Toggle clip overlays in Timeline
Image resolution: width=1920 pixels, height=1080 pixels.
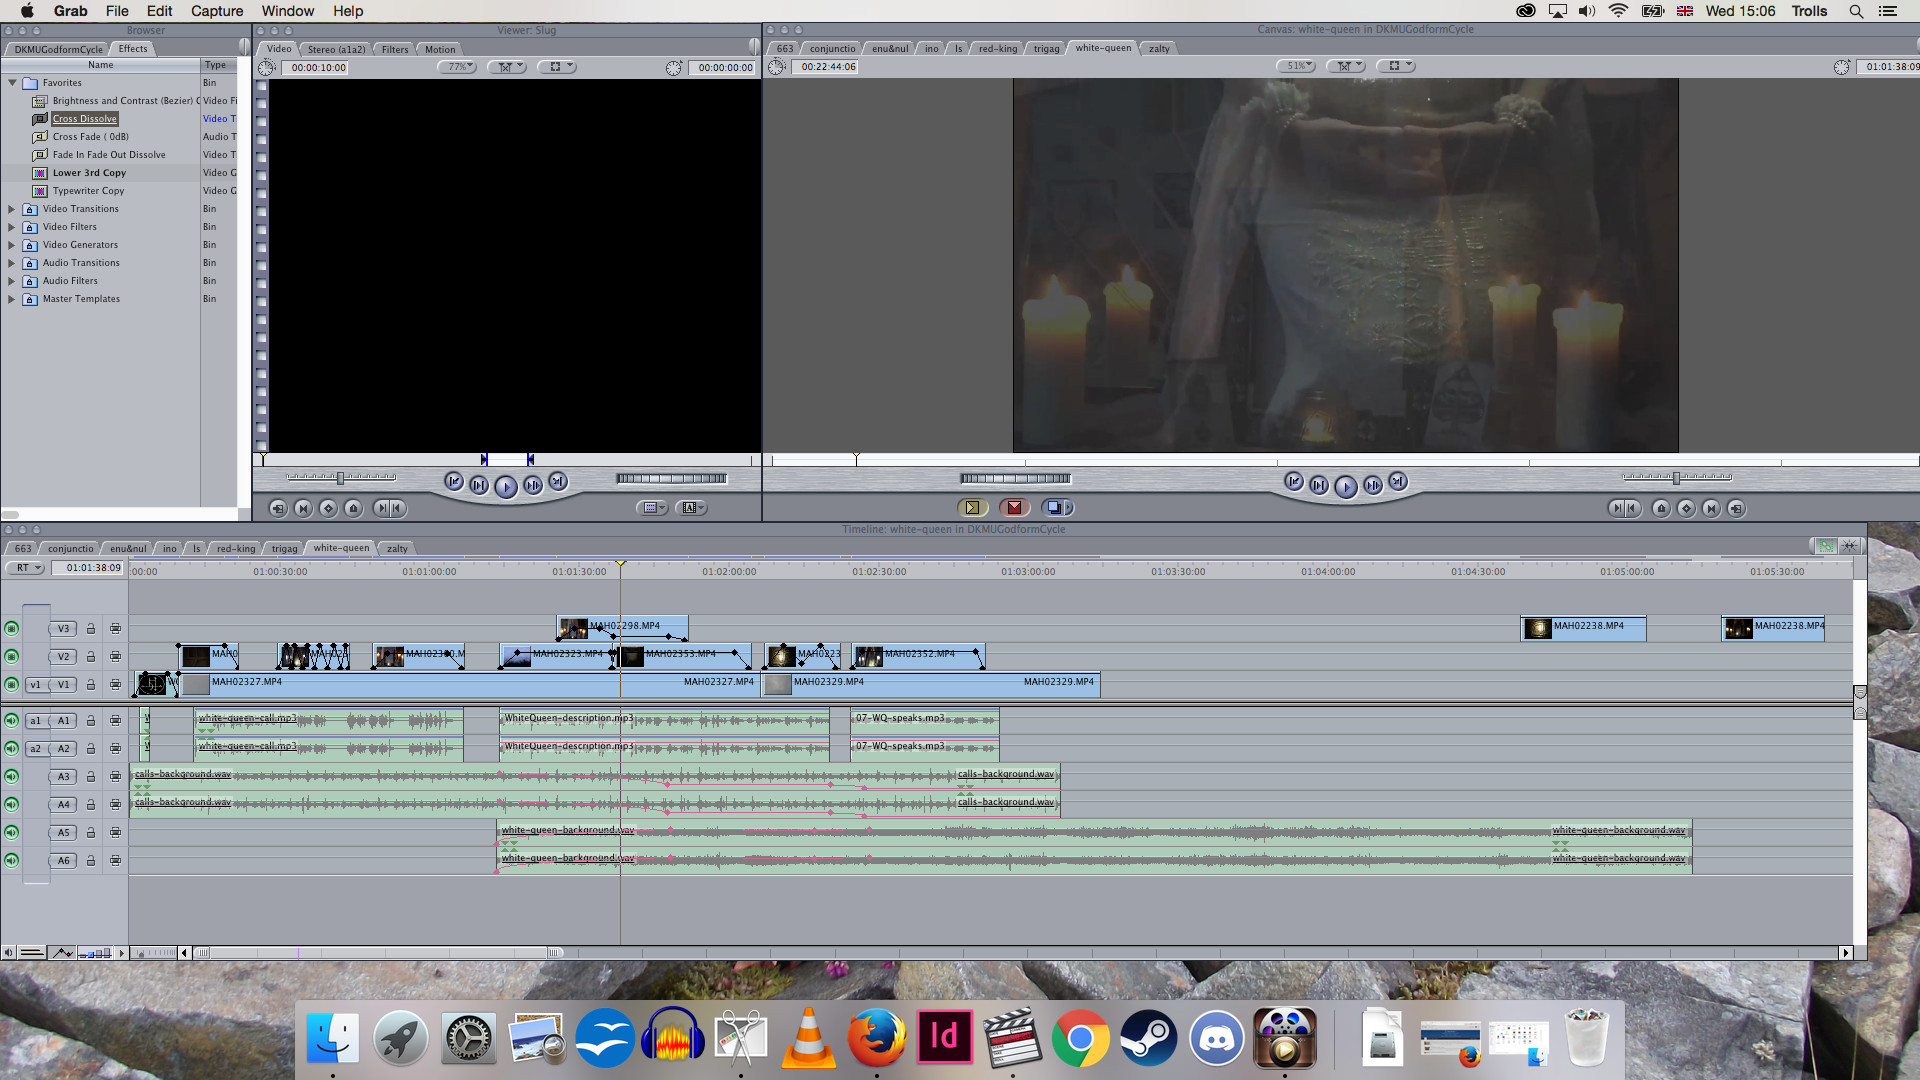tap(62, 953)
